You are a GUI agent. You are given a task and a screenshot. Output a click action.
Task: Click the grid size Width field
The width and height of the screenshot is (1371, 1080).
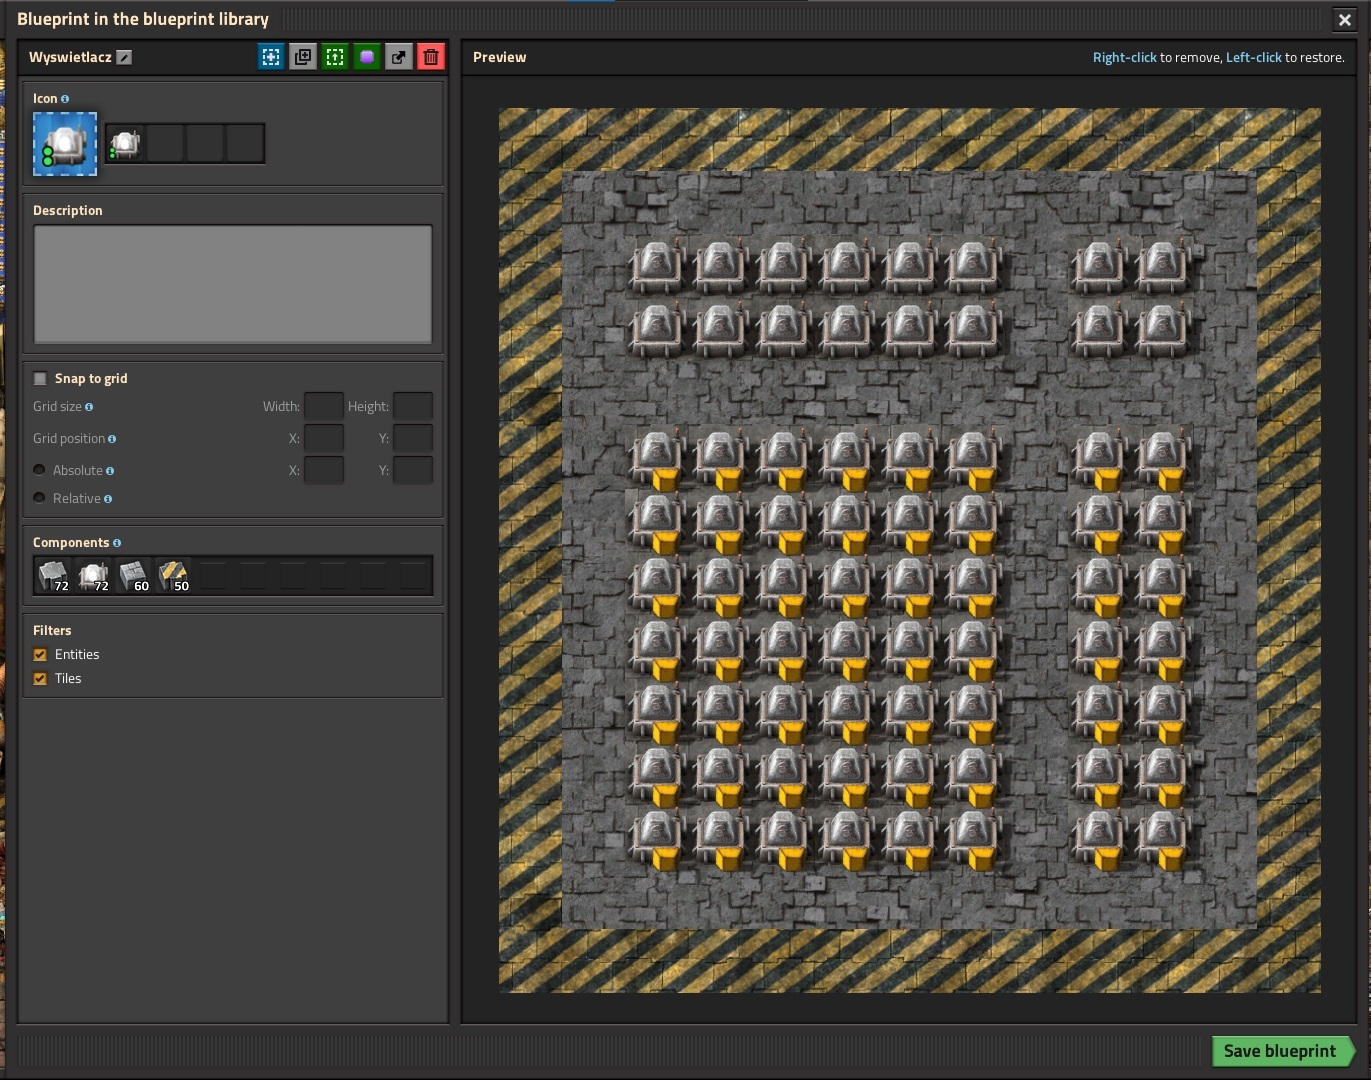coord(323,406)
